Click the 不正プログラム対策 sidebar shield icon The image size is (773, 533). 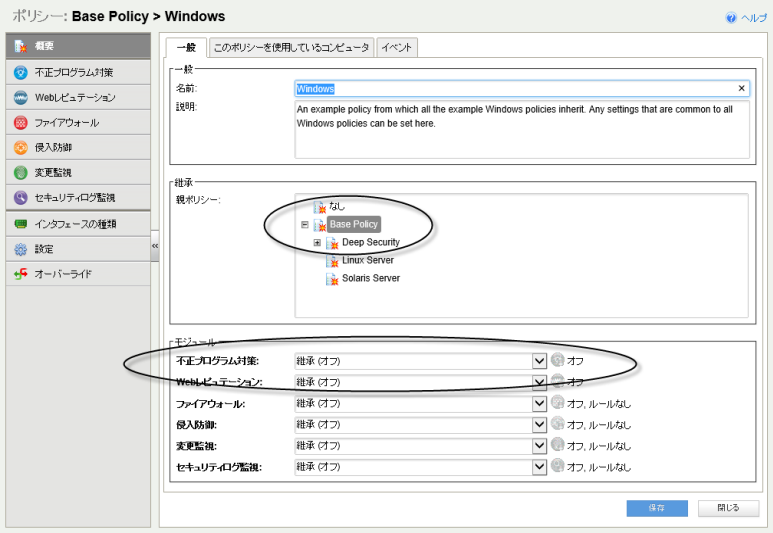tap(20, 72)
